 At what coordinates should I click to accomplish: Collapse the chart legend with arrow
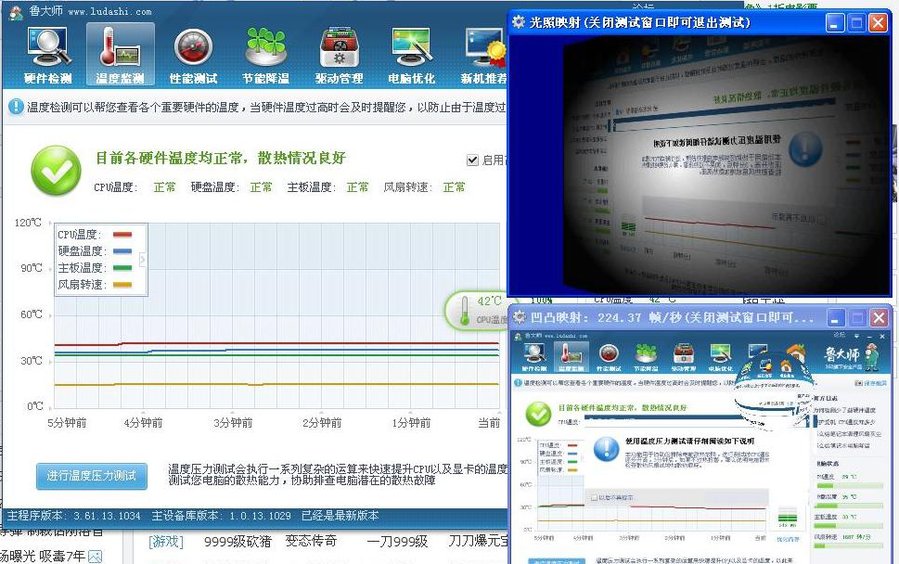(142, 260)
